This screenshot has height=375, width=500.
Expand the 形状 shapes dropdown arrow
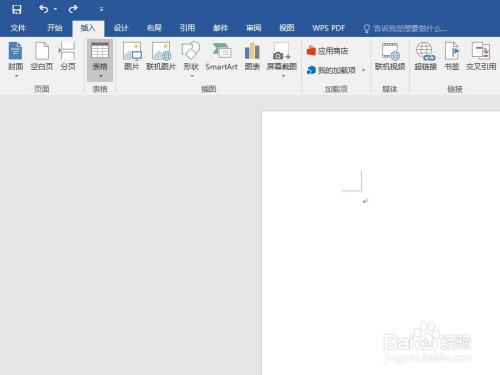pyautogui.click(x=192, y=76)
